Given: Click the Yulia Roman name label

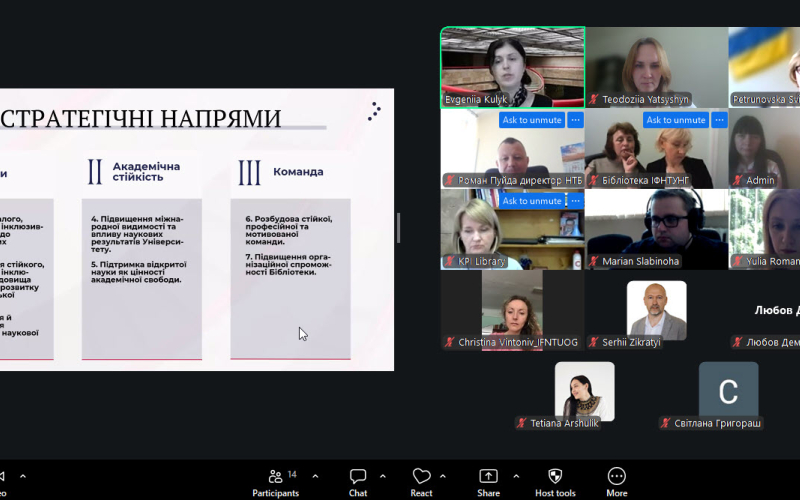Looking at the screenshot, I should coord(773,261).
